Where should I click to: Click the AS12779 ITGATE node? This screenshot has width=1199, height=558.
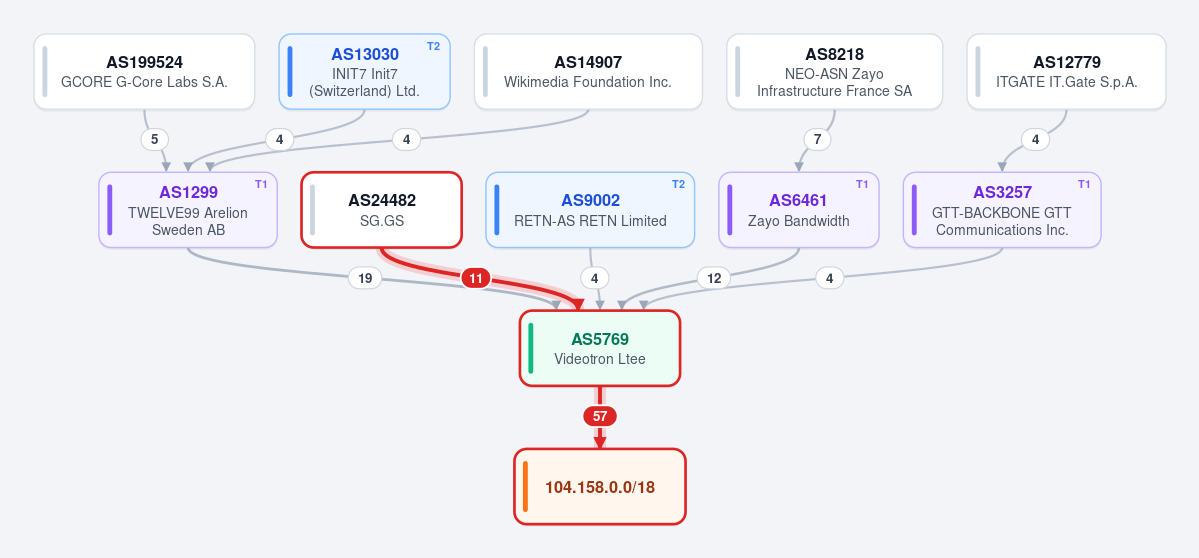click(1067, 72)
